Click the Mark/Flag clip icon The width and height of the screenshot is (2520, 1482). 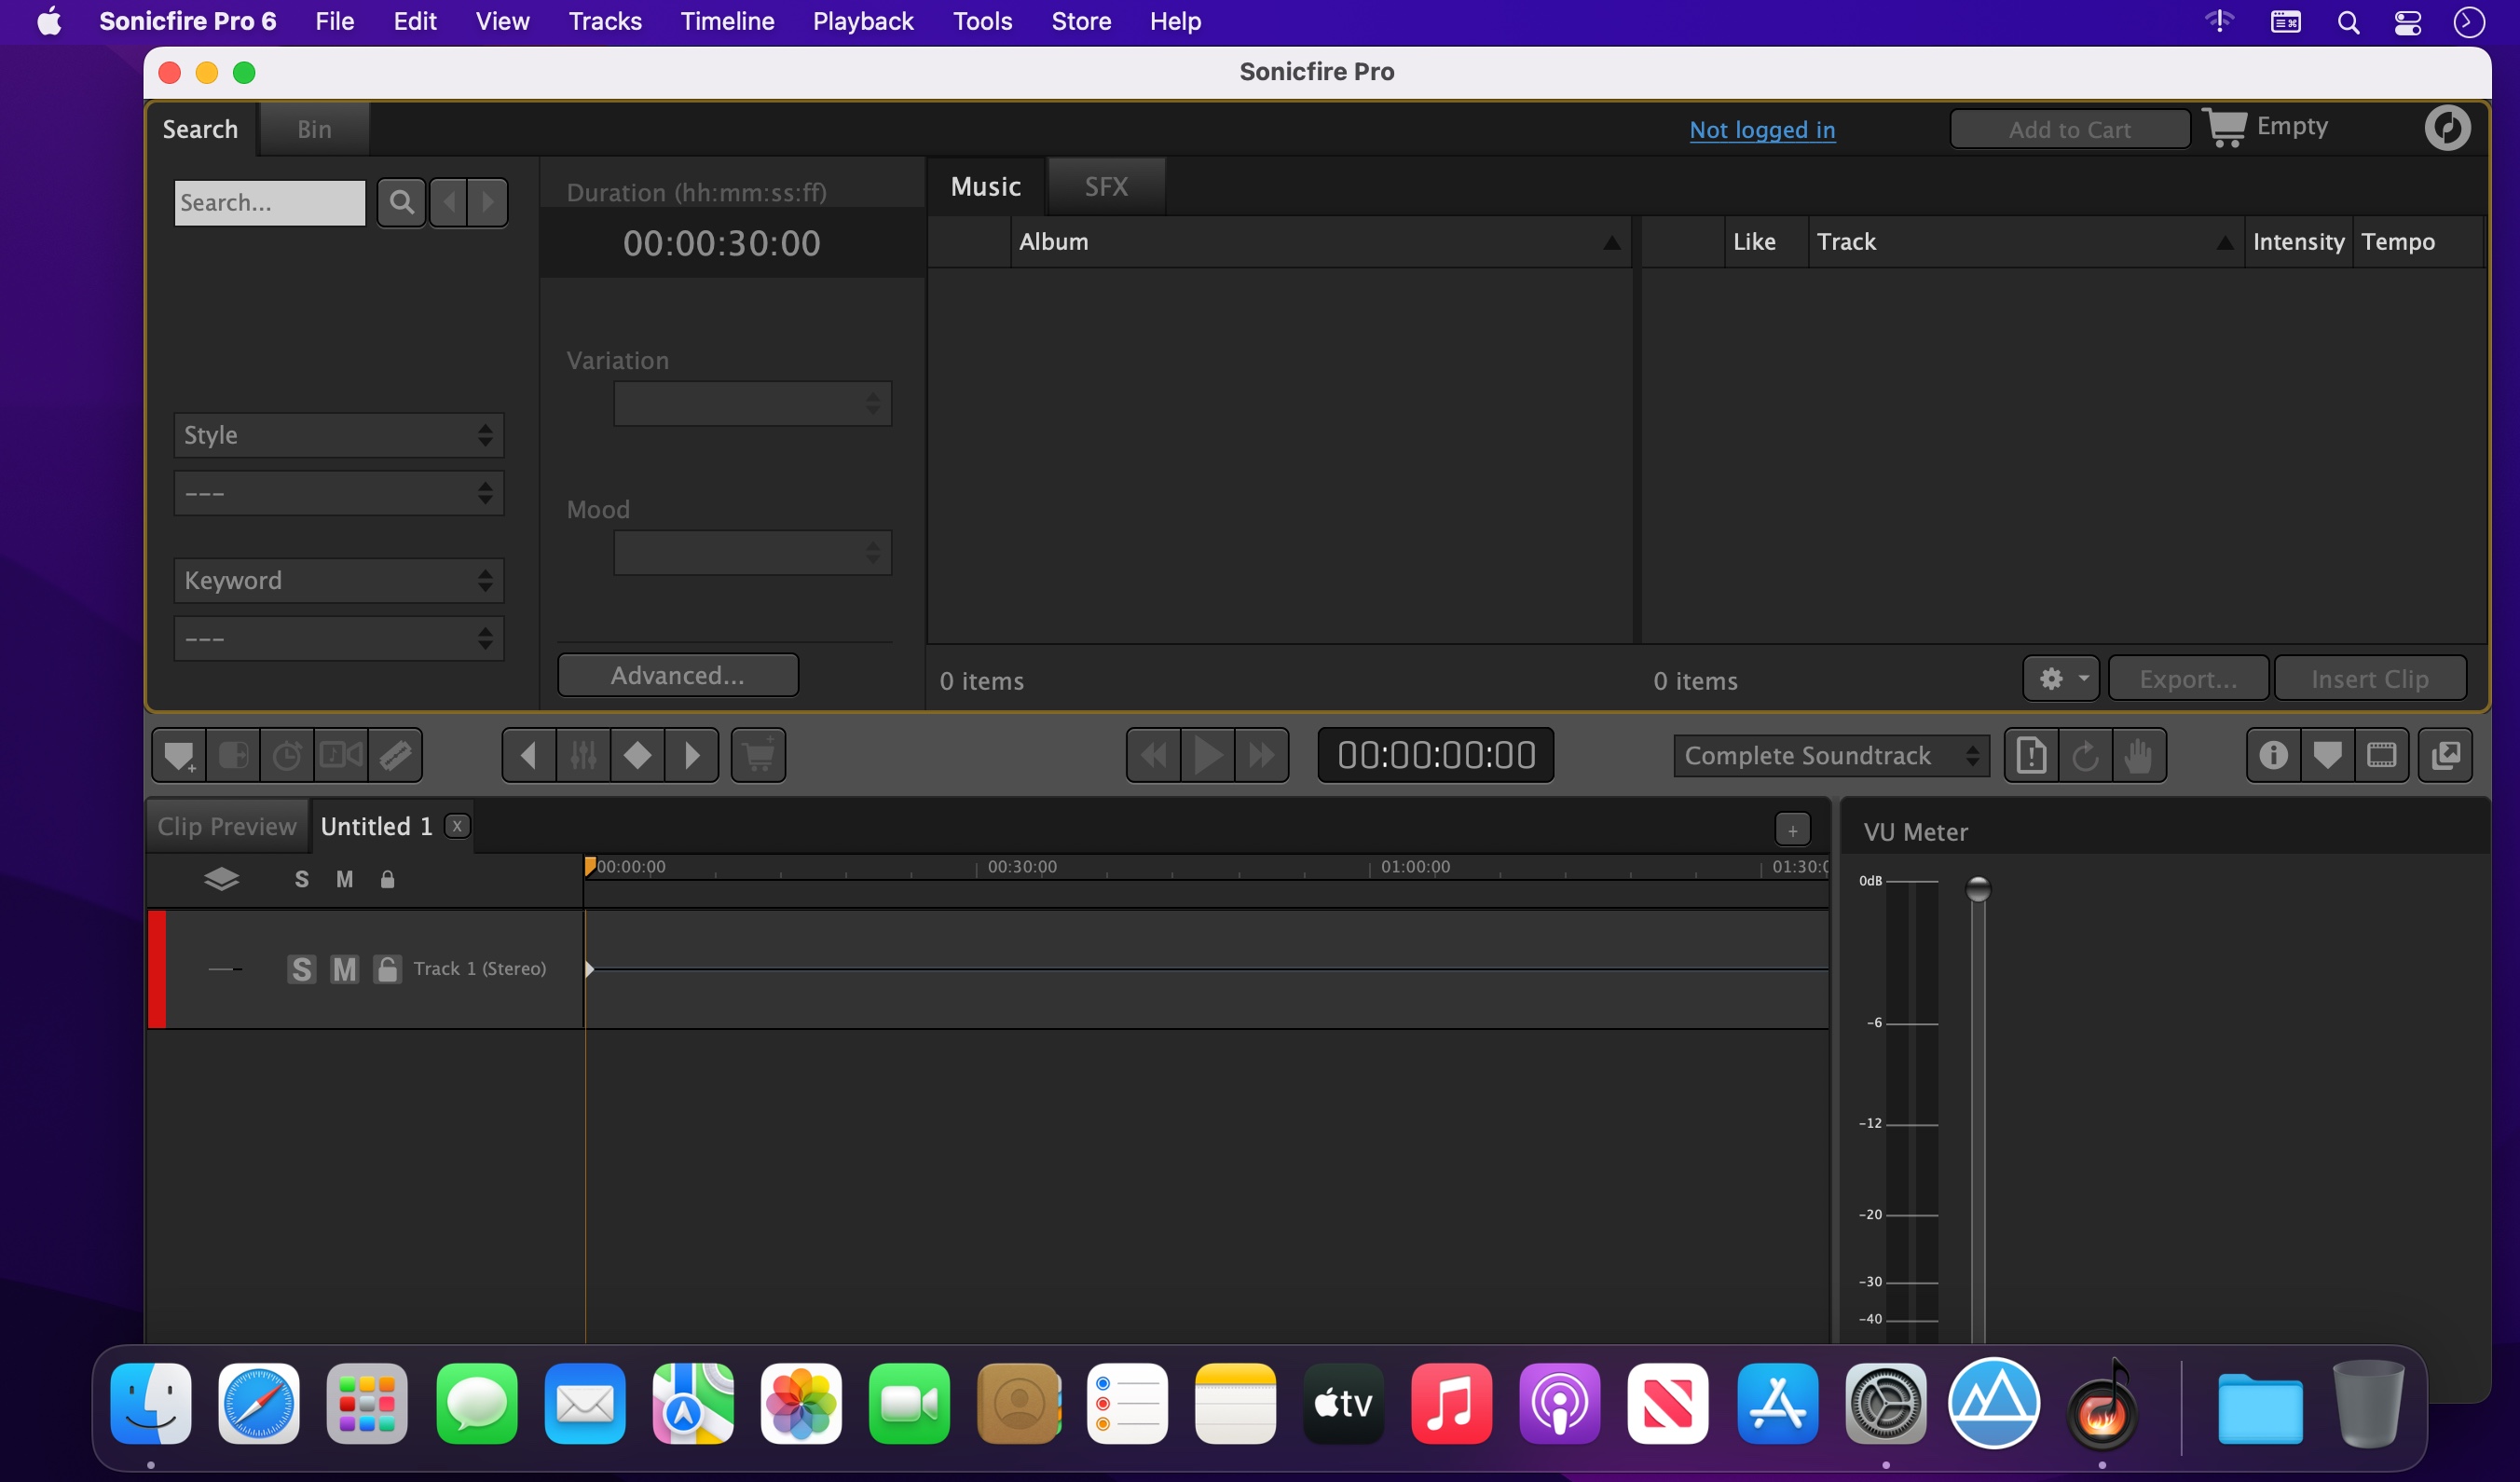pyautogui.click(x=2326, y=753)
